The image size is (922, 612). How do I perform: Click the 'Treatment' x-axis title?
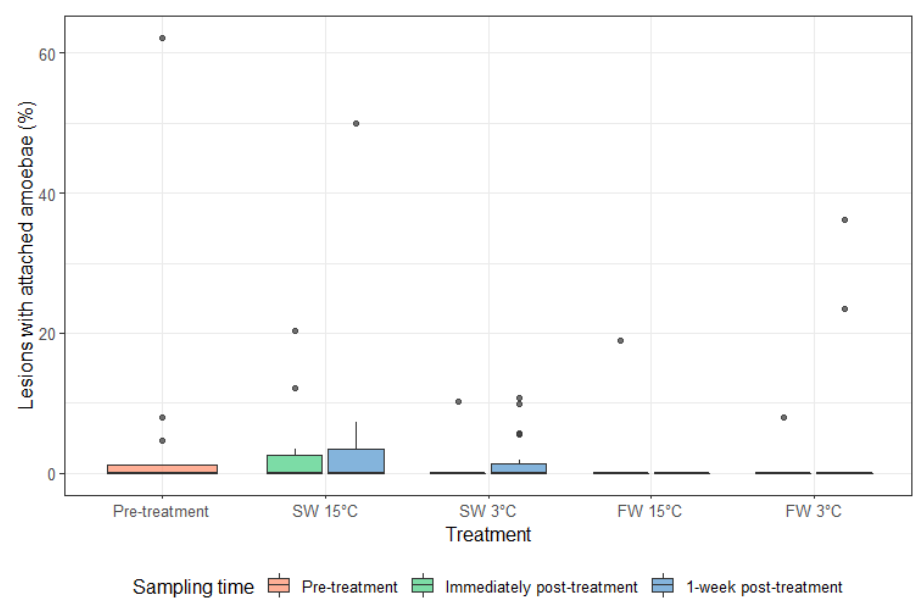point(488,535)
